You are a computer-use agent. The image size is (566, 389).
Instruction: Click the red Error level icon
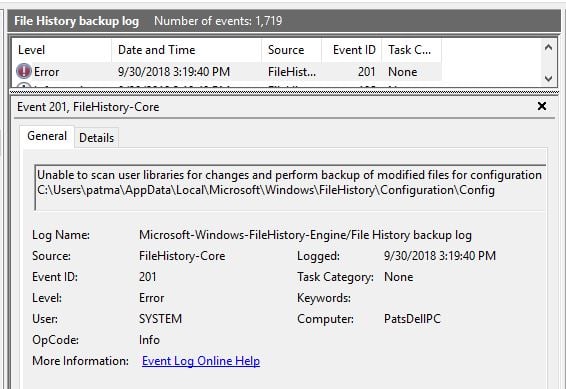click(24, 71)
